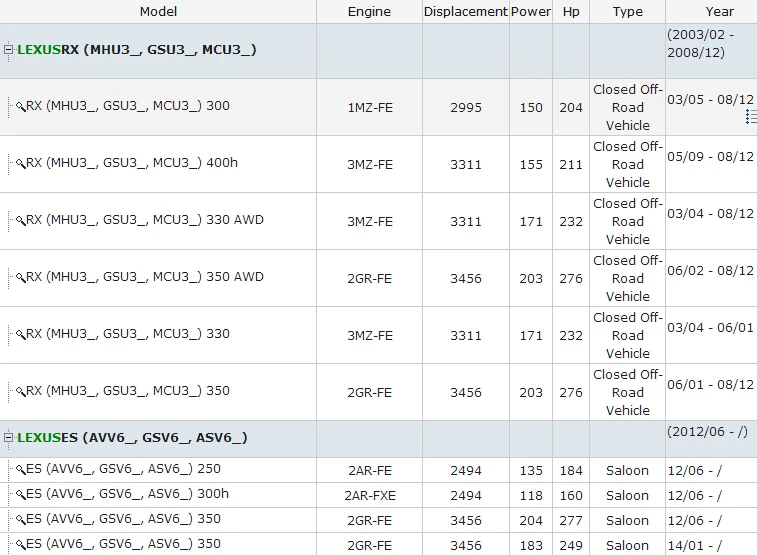
Task: Click year range (2003/02 - 2008/12)
Action: (x=701, y=43)
